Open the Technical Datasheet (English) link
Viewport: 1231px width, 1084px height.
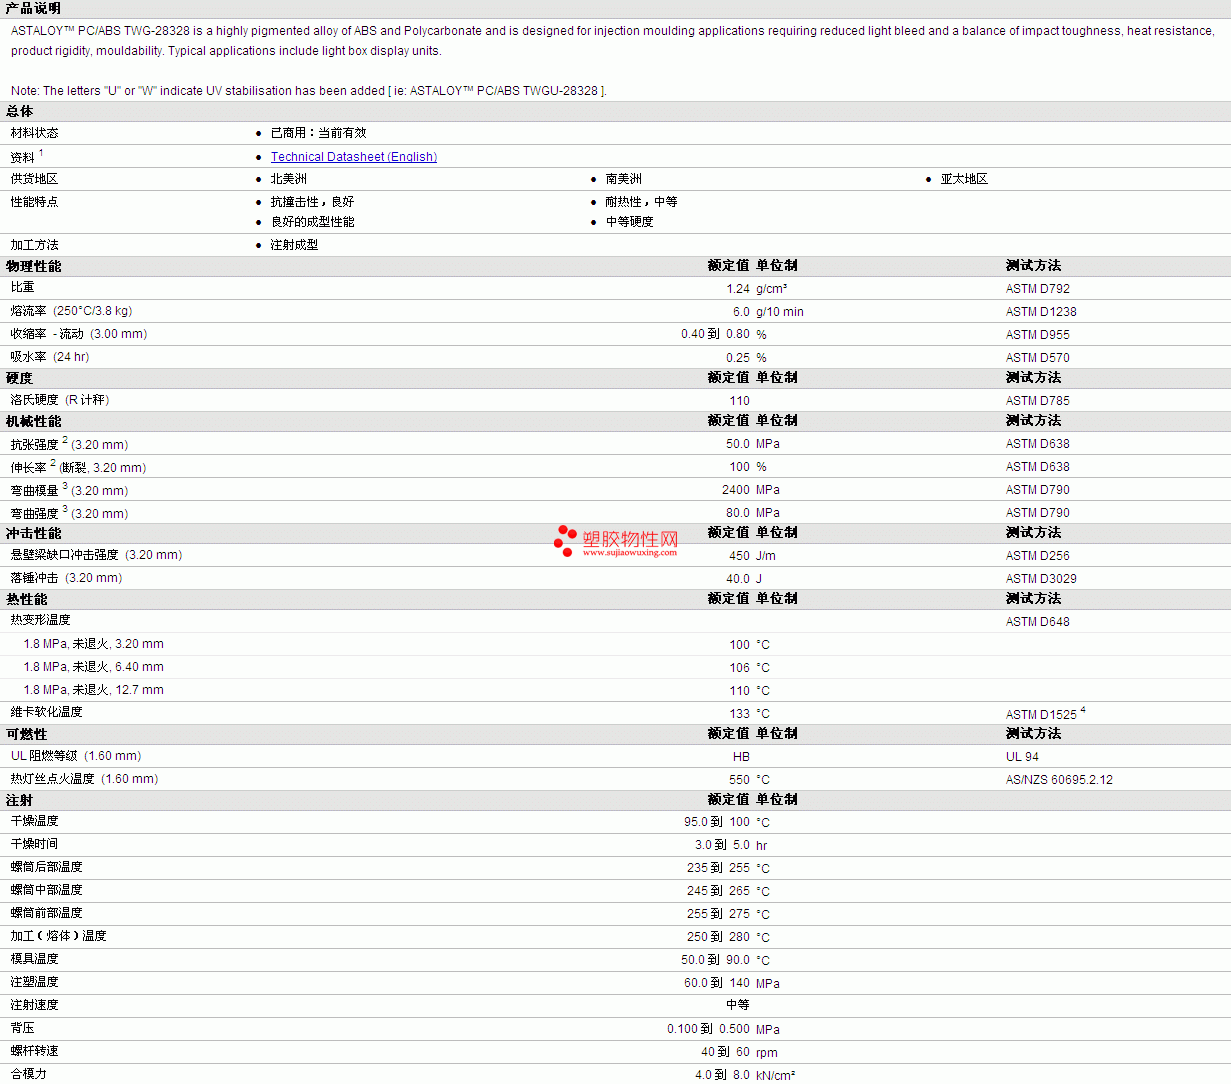(x=354, y=157)
